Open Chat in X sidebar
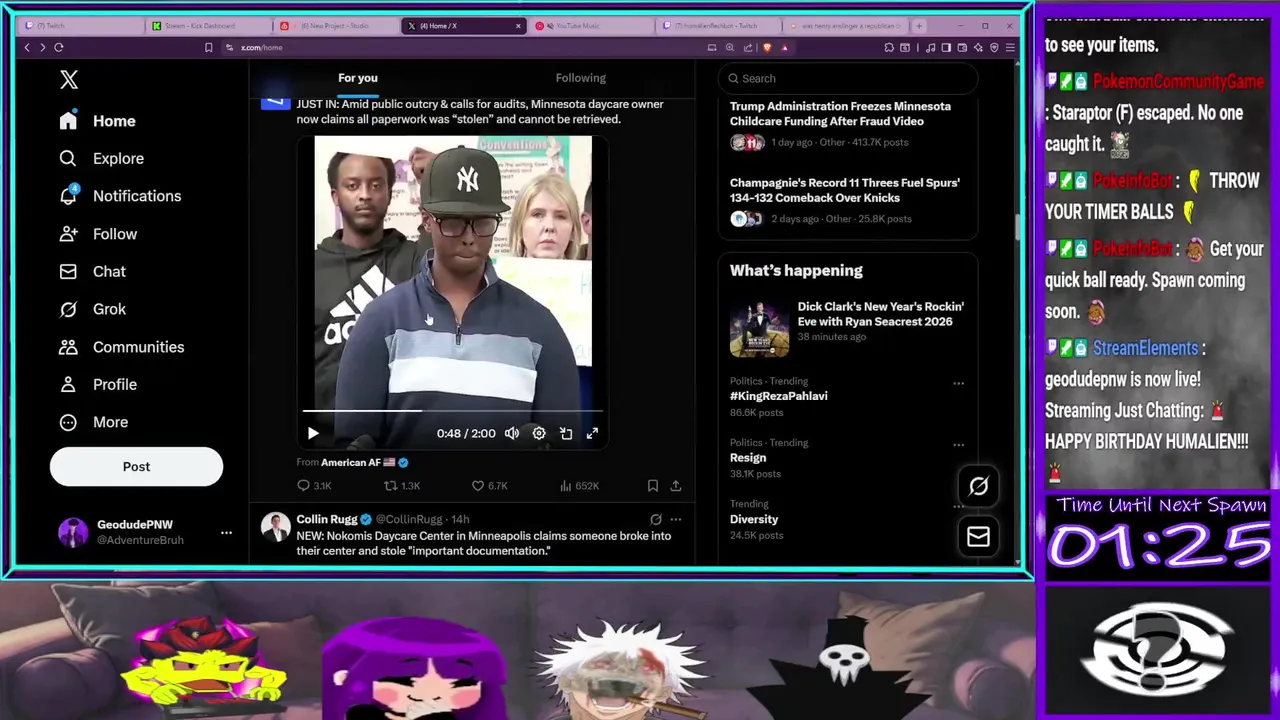Screen dimensions: 1280x720 92,272
